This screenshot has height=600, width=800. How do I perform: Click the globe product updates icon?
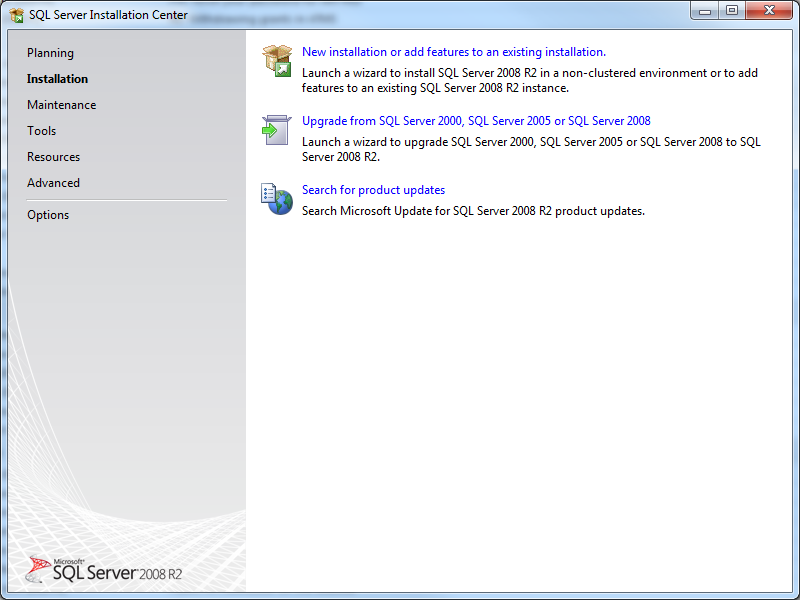point(276,198)
